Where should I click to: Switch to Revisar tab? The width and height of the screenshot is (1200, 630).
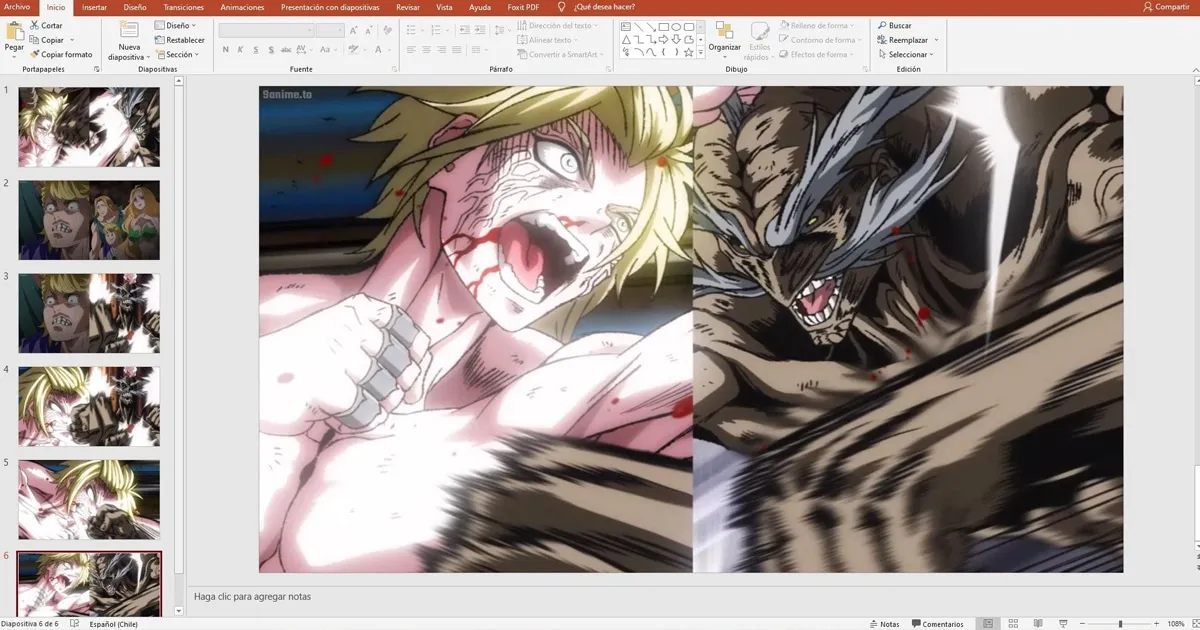pos(408,7)
